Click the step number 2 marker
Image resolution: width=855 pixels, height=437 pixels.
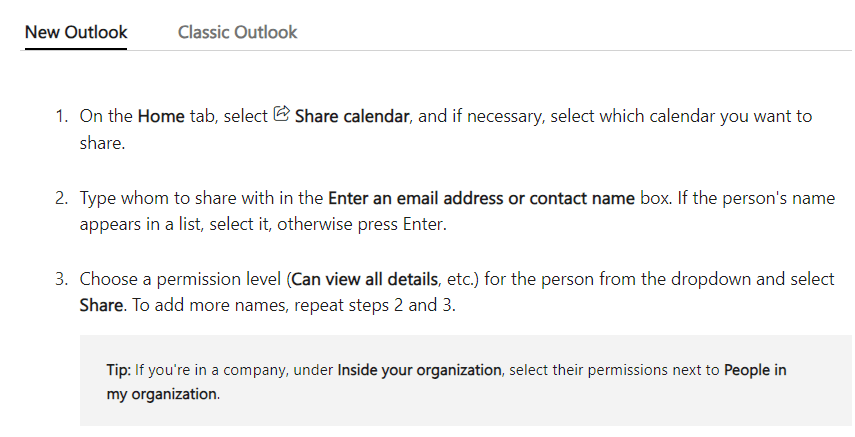[x=62, y=198]
